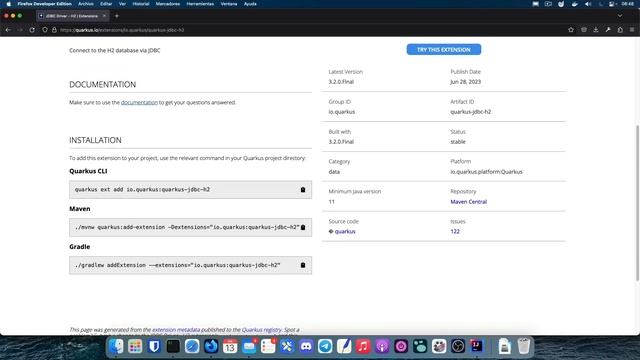640x360 pixels.
Task: Click the TRY THIS EXTENSION button
Action: tap(444, 49)
